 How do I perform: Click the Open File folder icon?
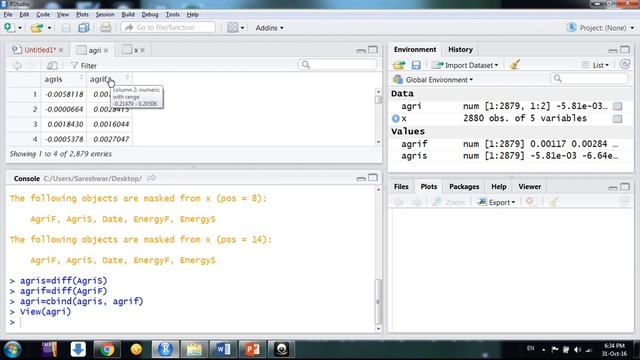(x=37, y=27)
